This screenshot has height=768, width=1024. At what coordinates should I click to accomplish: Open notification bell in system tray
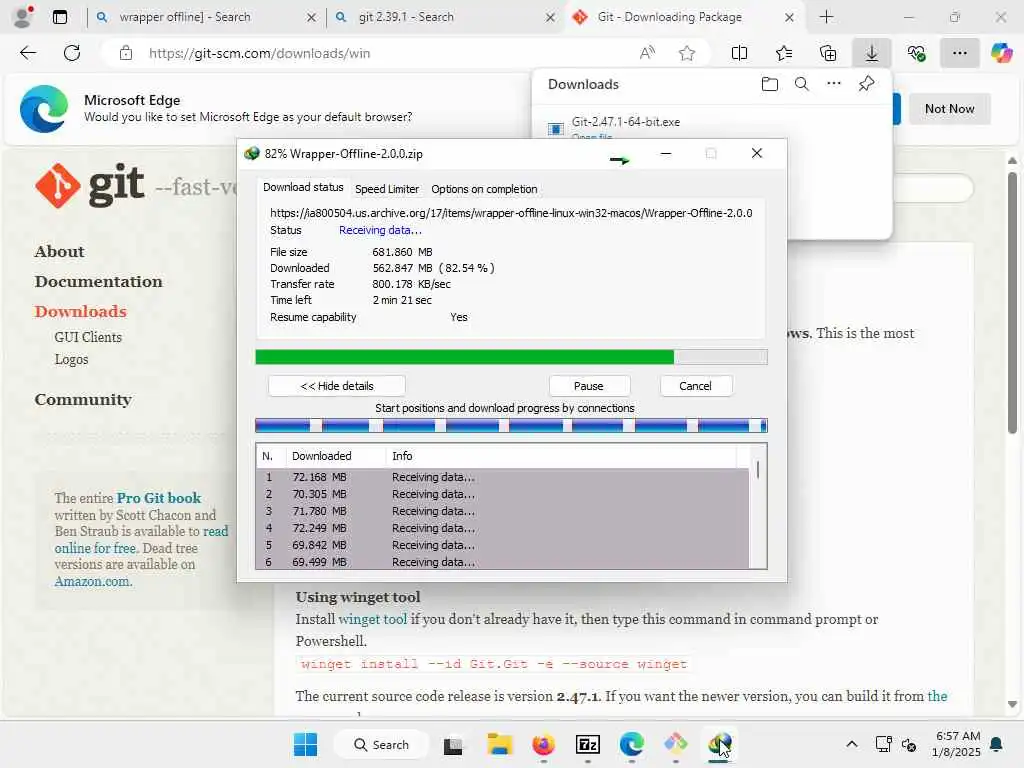coord(997,744)
